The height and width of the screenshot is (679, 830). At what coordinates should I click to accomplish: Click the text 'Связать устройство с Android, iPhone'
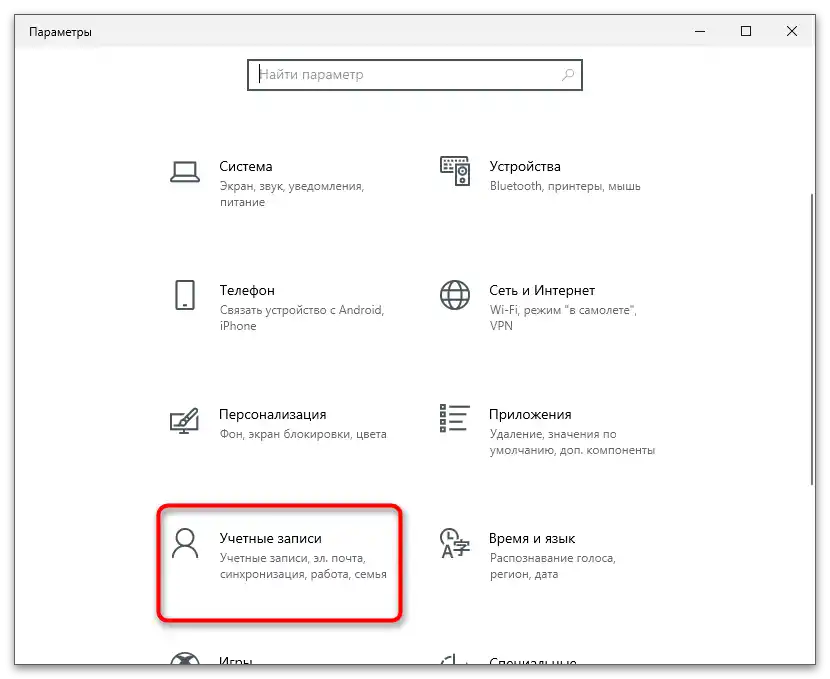coord(302,318)
